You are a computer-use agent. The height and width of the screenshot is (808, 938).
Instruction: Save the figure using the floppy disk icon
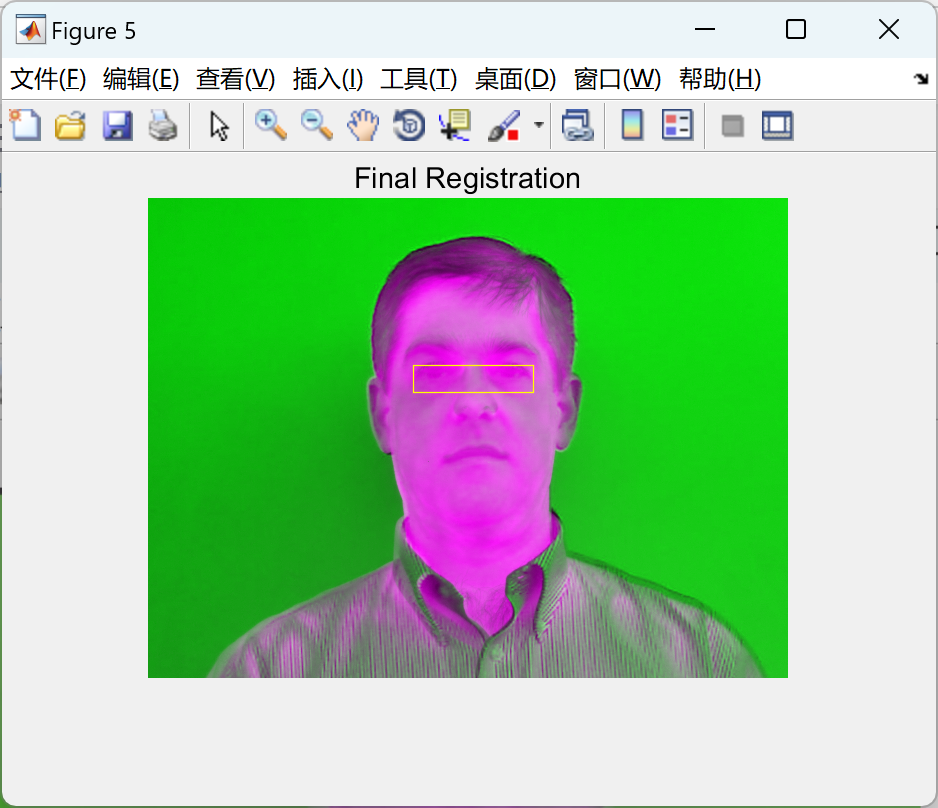[117, 126]
